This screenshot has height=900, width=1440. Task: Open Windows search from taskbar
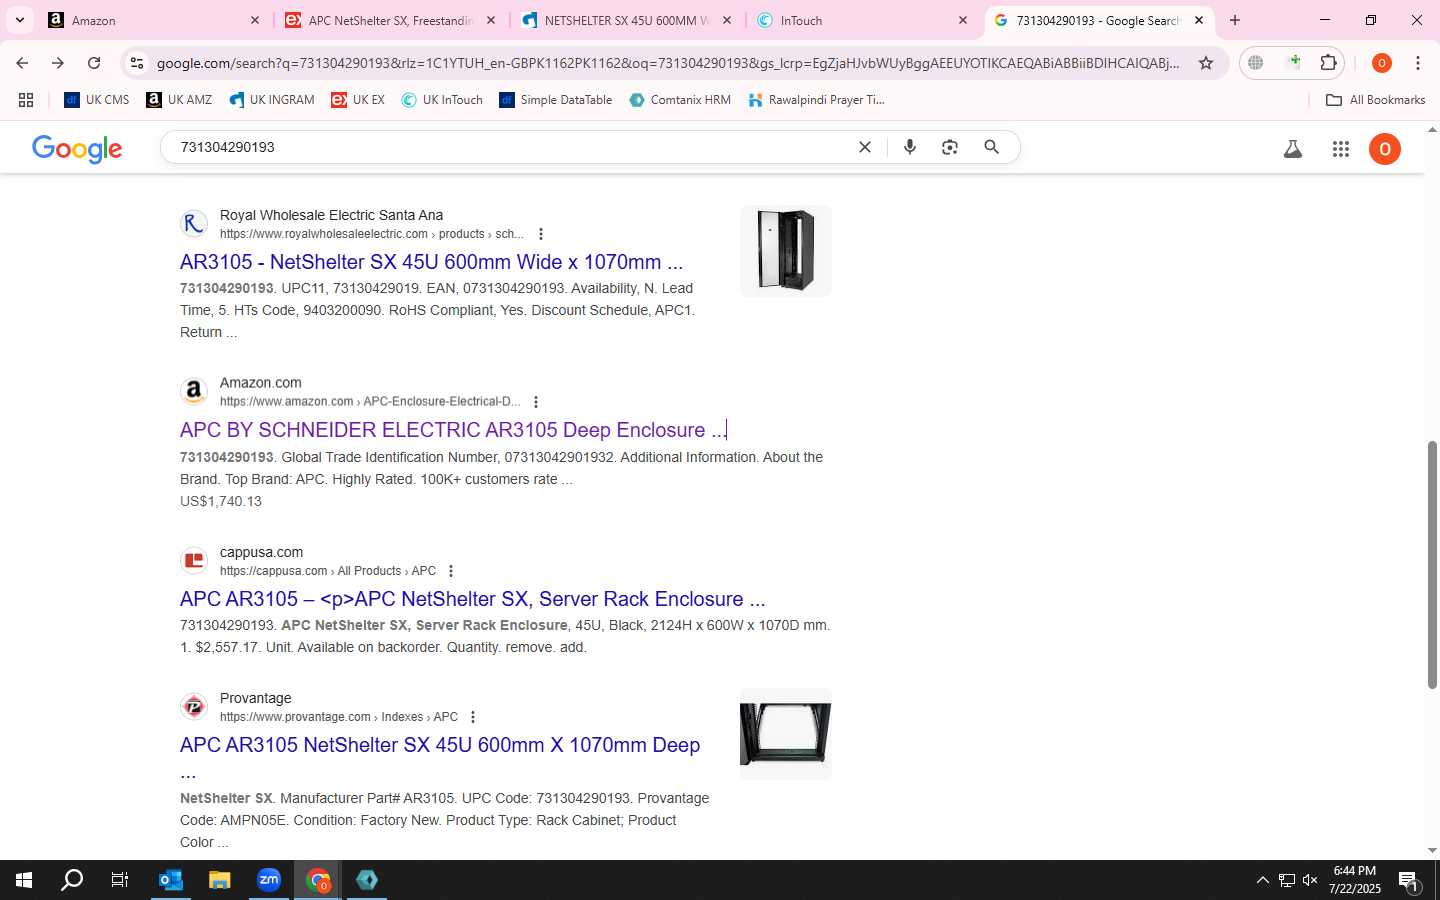tap(72, 880)
